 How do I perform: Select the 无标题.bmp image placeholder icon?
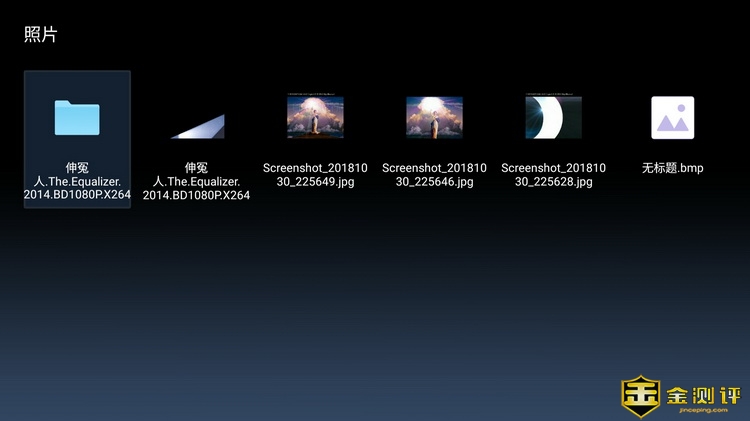coord(672,117)
